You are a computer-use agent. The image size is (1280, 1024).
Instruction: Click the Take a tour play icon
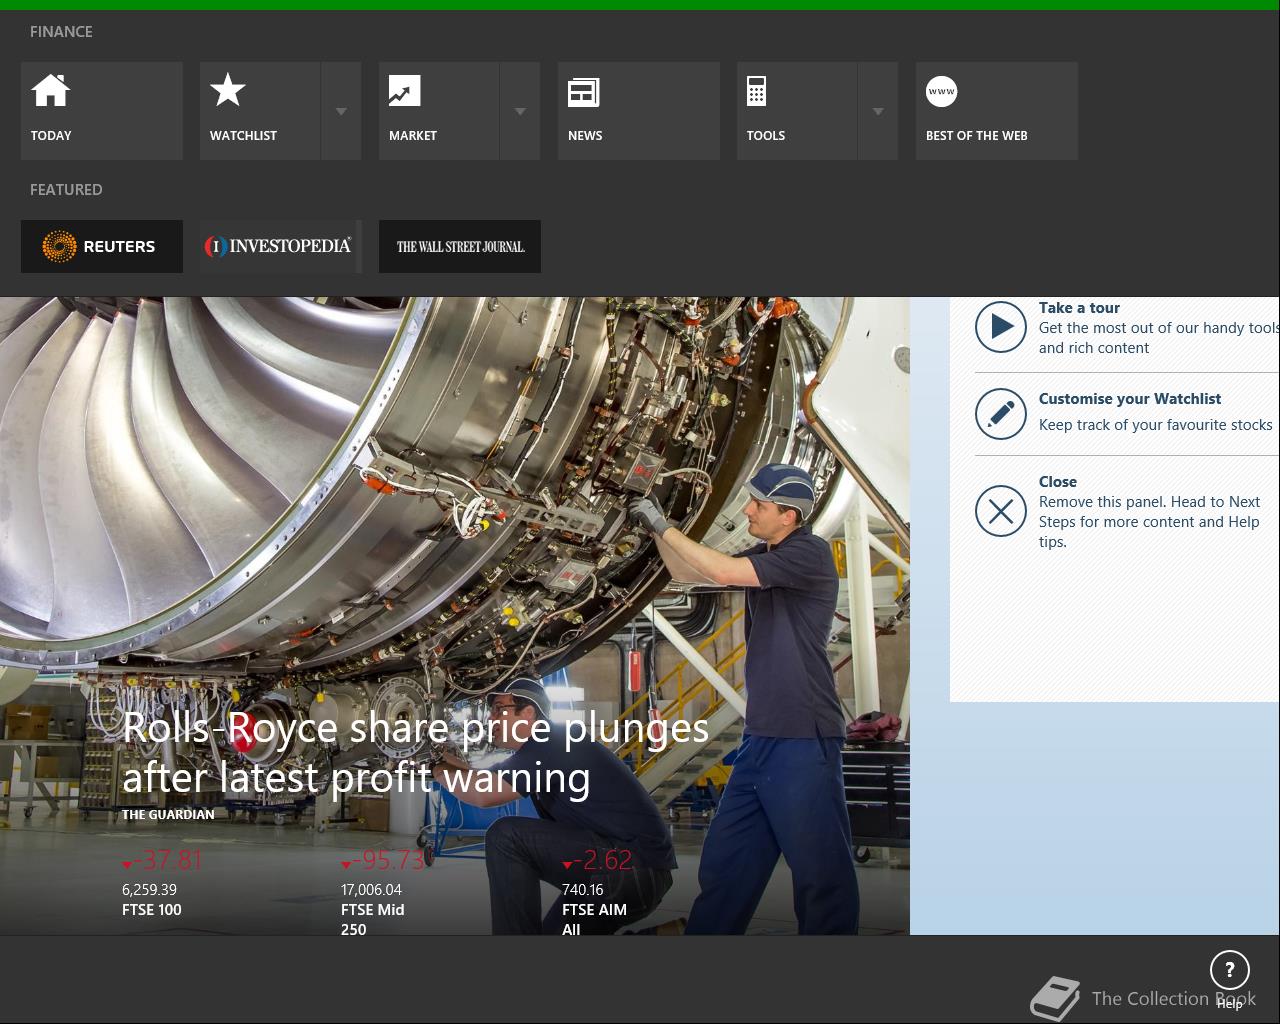(x=1001, y=327)
